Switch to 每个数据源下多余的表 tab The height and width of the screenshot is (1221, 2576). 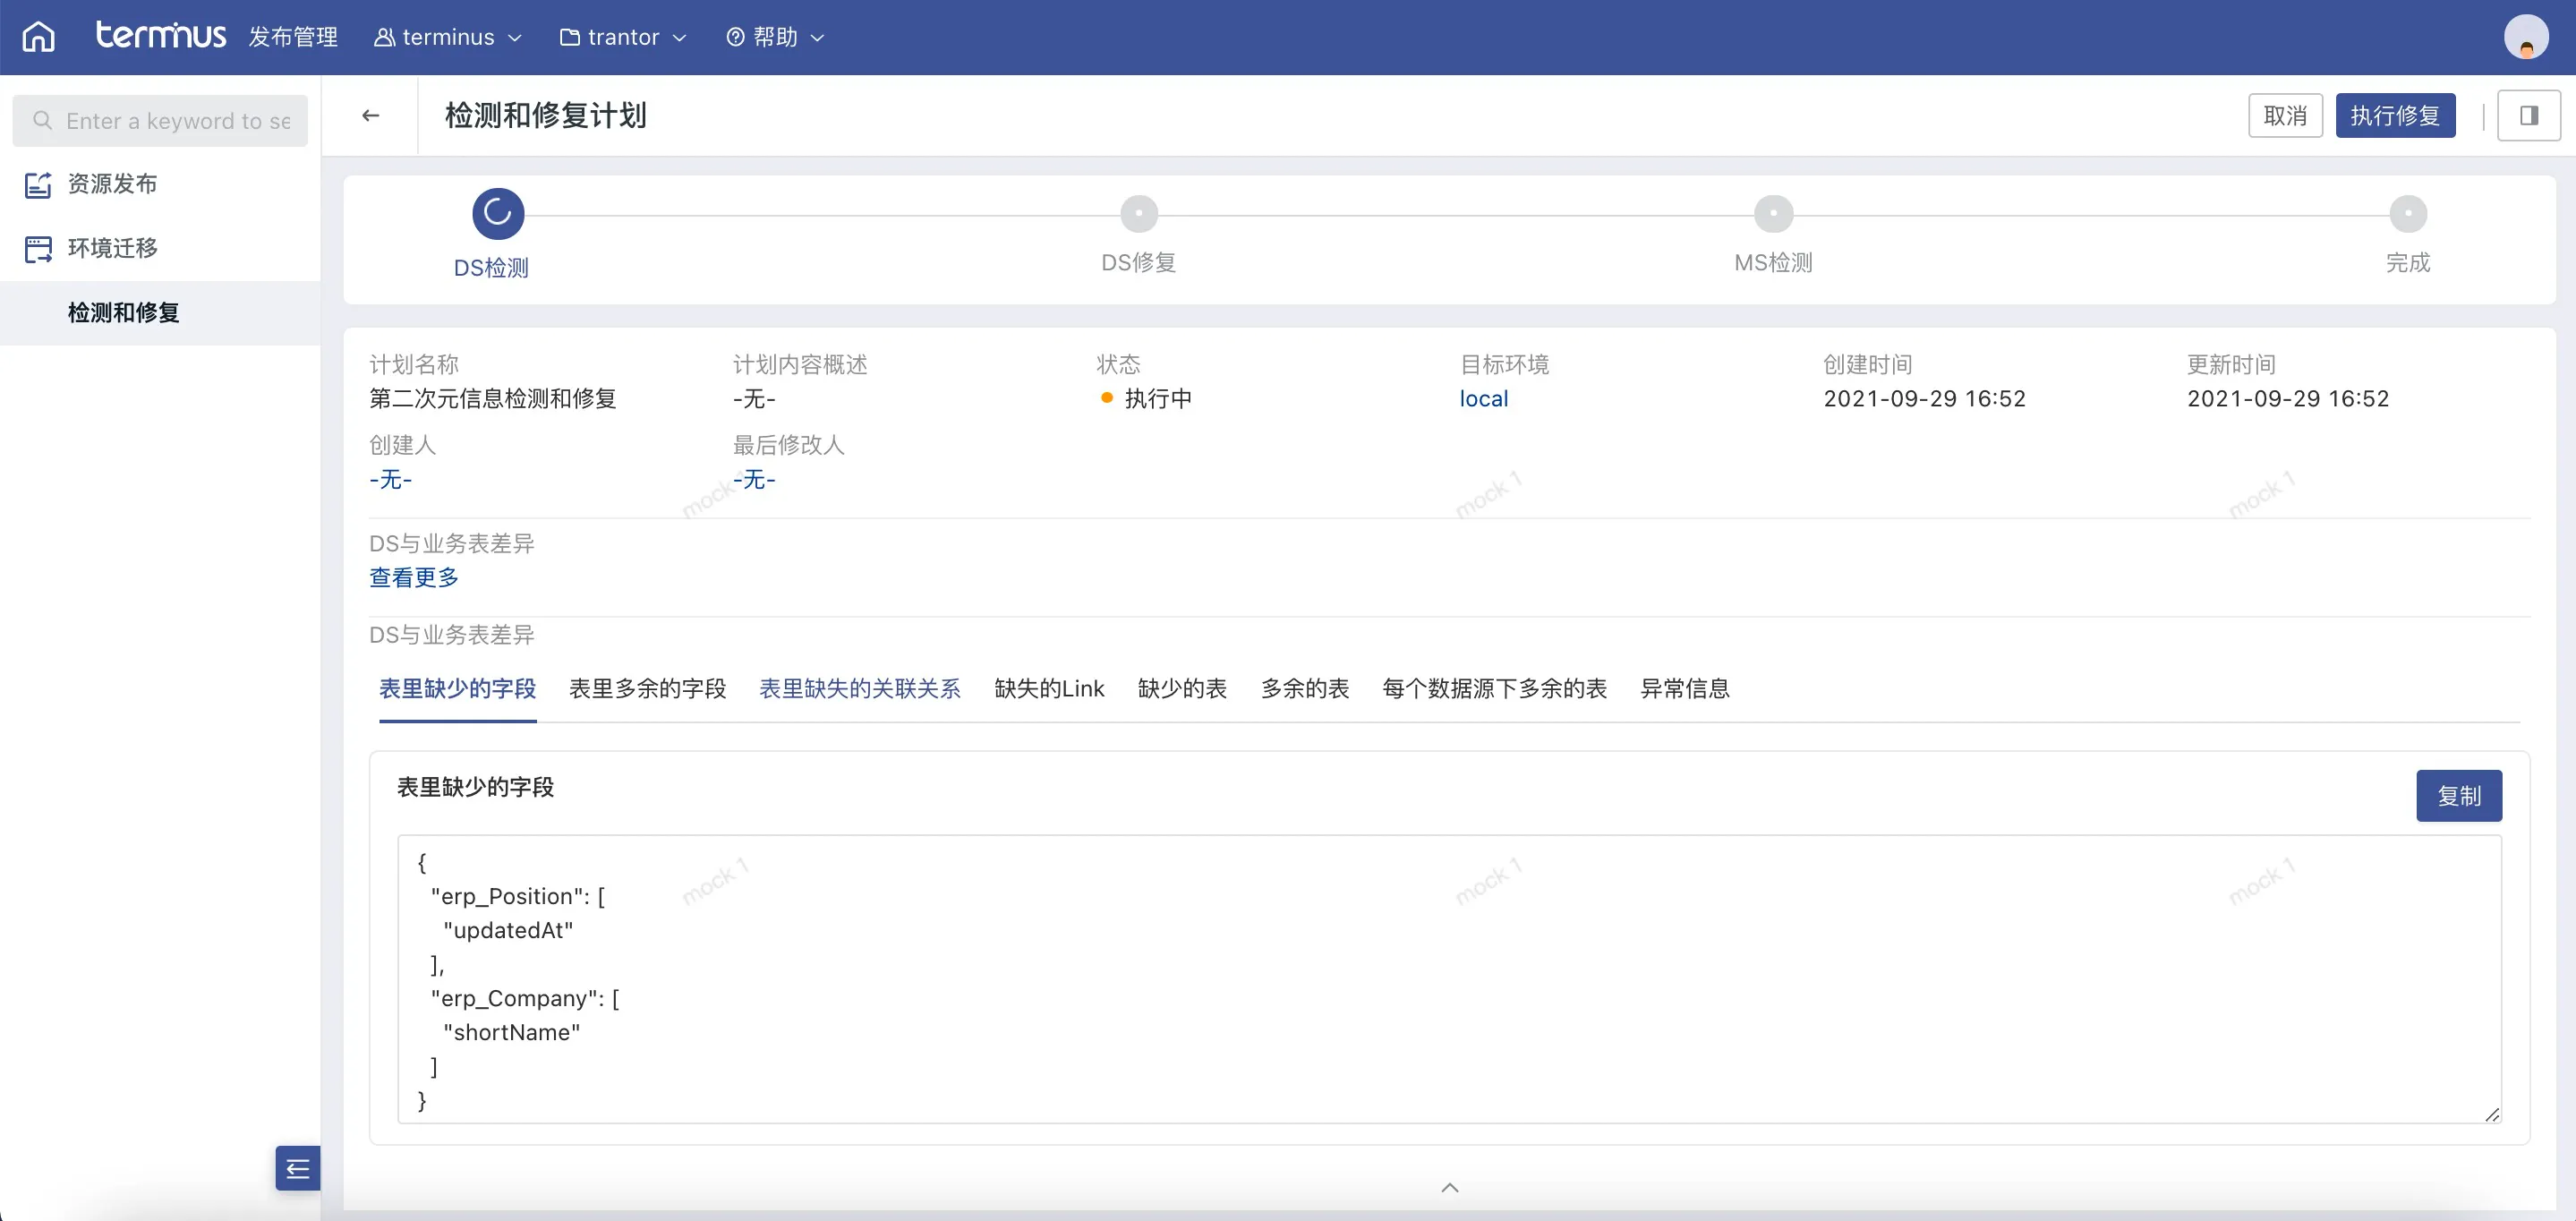(1494, 689)
